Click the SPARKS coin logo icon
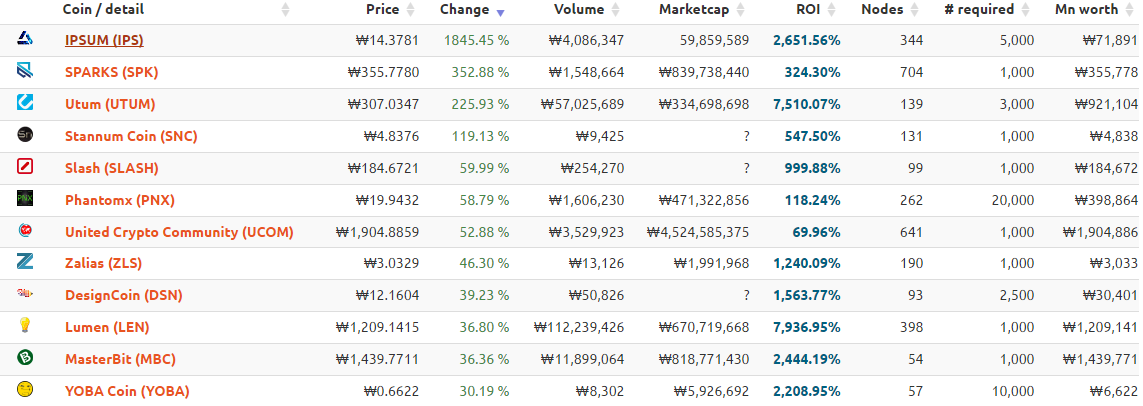Image resolution: width=1143 pixels, height=406 pixels. click(25, 71)
